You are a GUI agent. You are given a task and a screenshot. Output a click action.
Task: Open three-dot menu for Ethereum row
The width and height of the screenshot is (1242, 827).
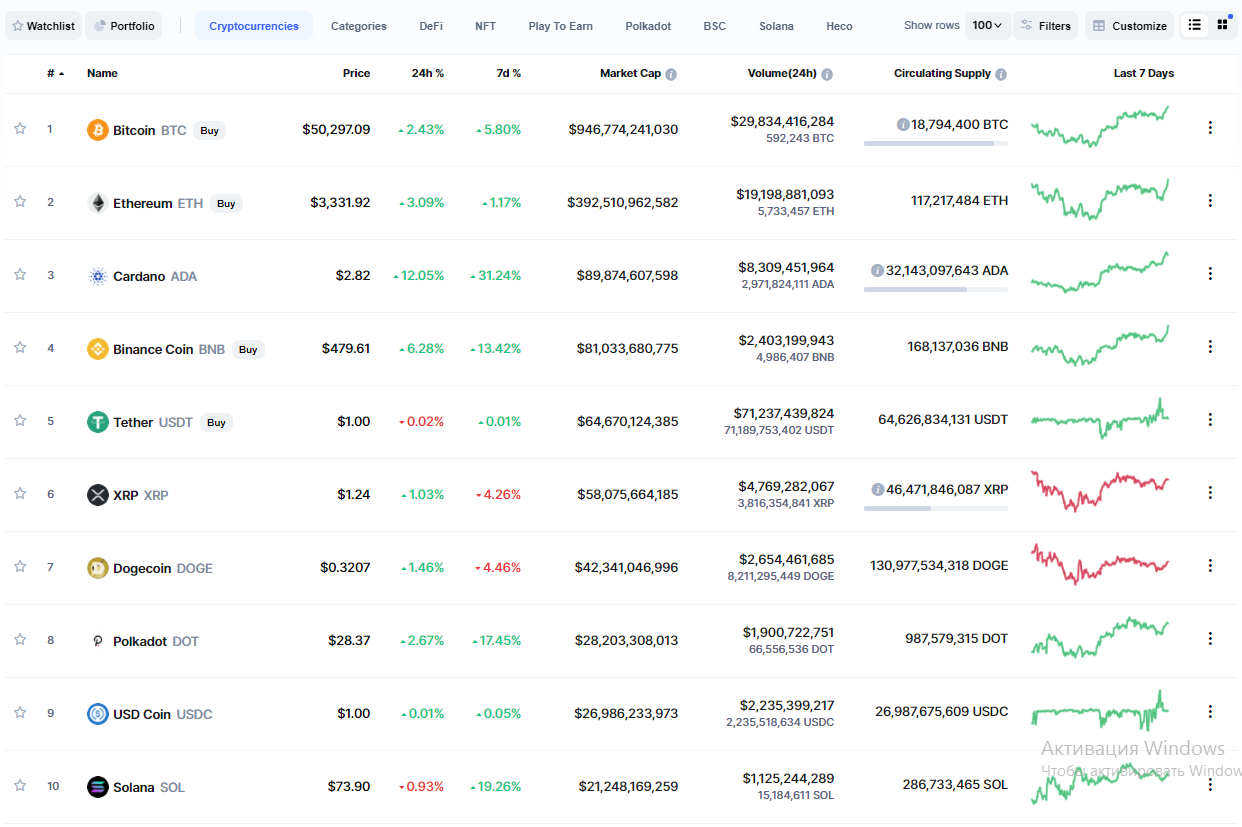1210,200
